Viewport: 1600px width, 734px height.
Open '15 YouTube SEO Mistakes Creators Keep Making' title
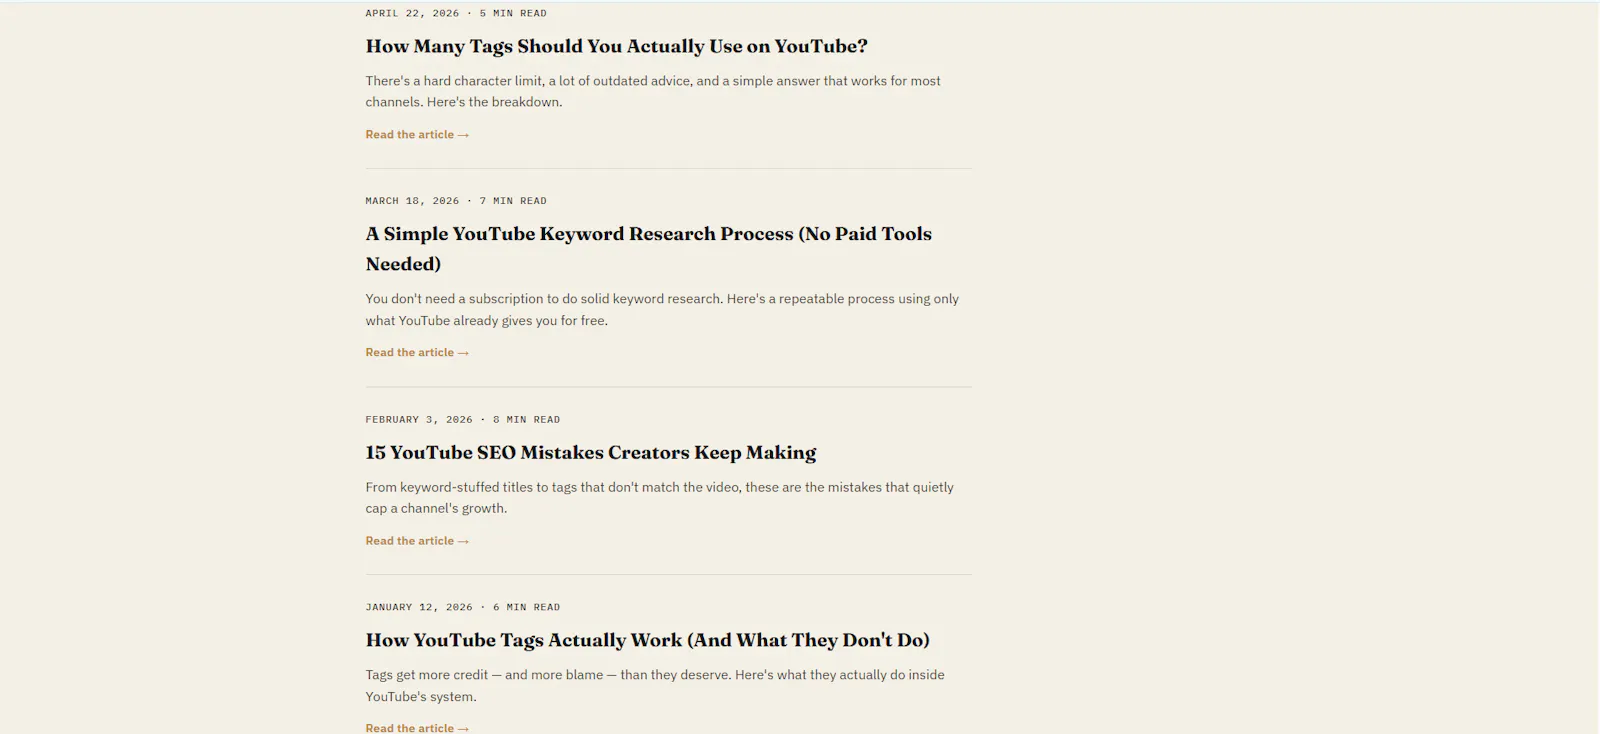pyautogui.click(x=590, y=452)
